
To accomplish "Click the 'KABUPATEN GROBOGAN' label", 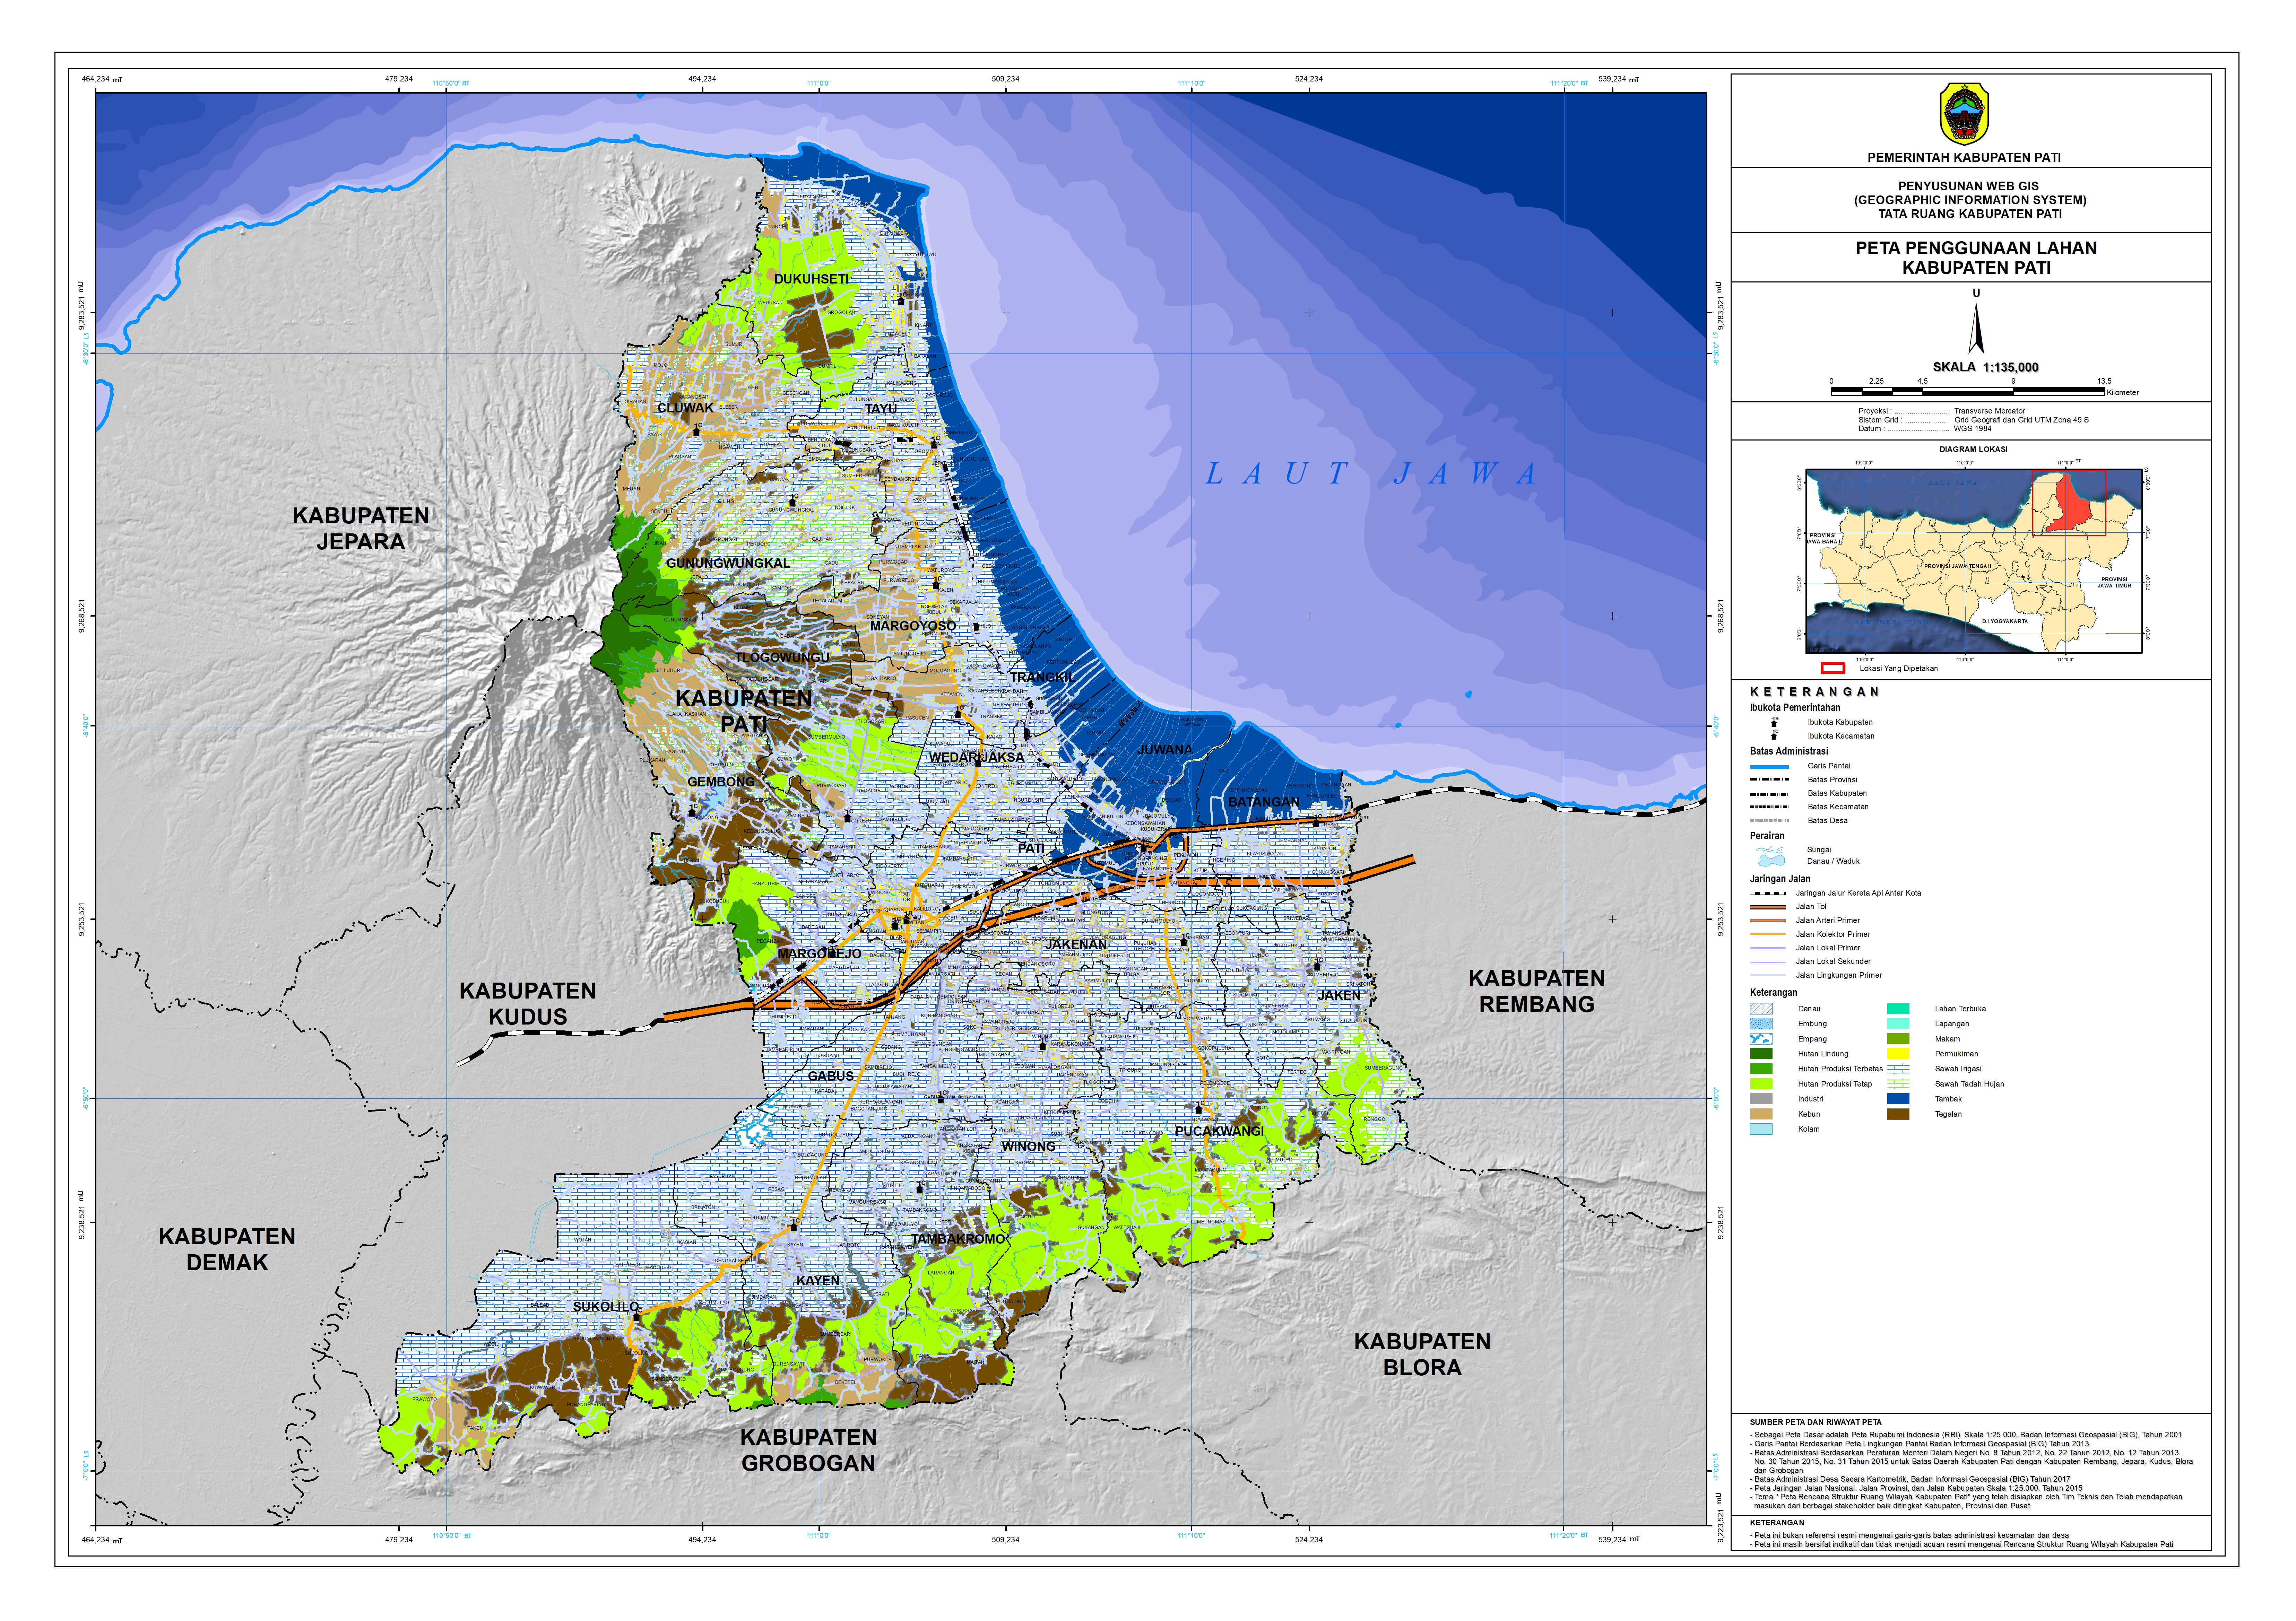I will pos(808,1450).
